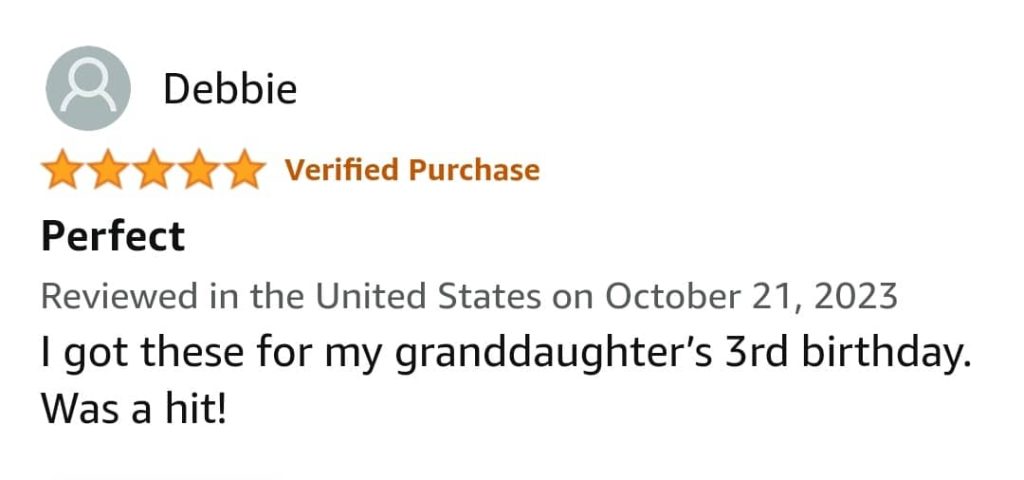Viewport: 1024px width, 480px height.
Task: Click Debbie's gray profile avatar icon
Action: (x=88, y=88)
